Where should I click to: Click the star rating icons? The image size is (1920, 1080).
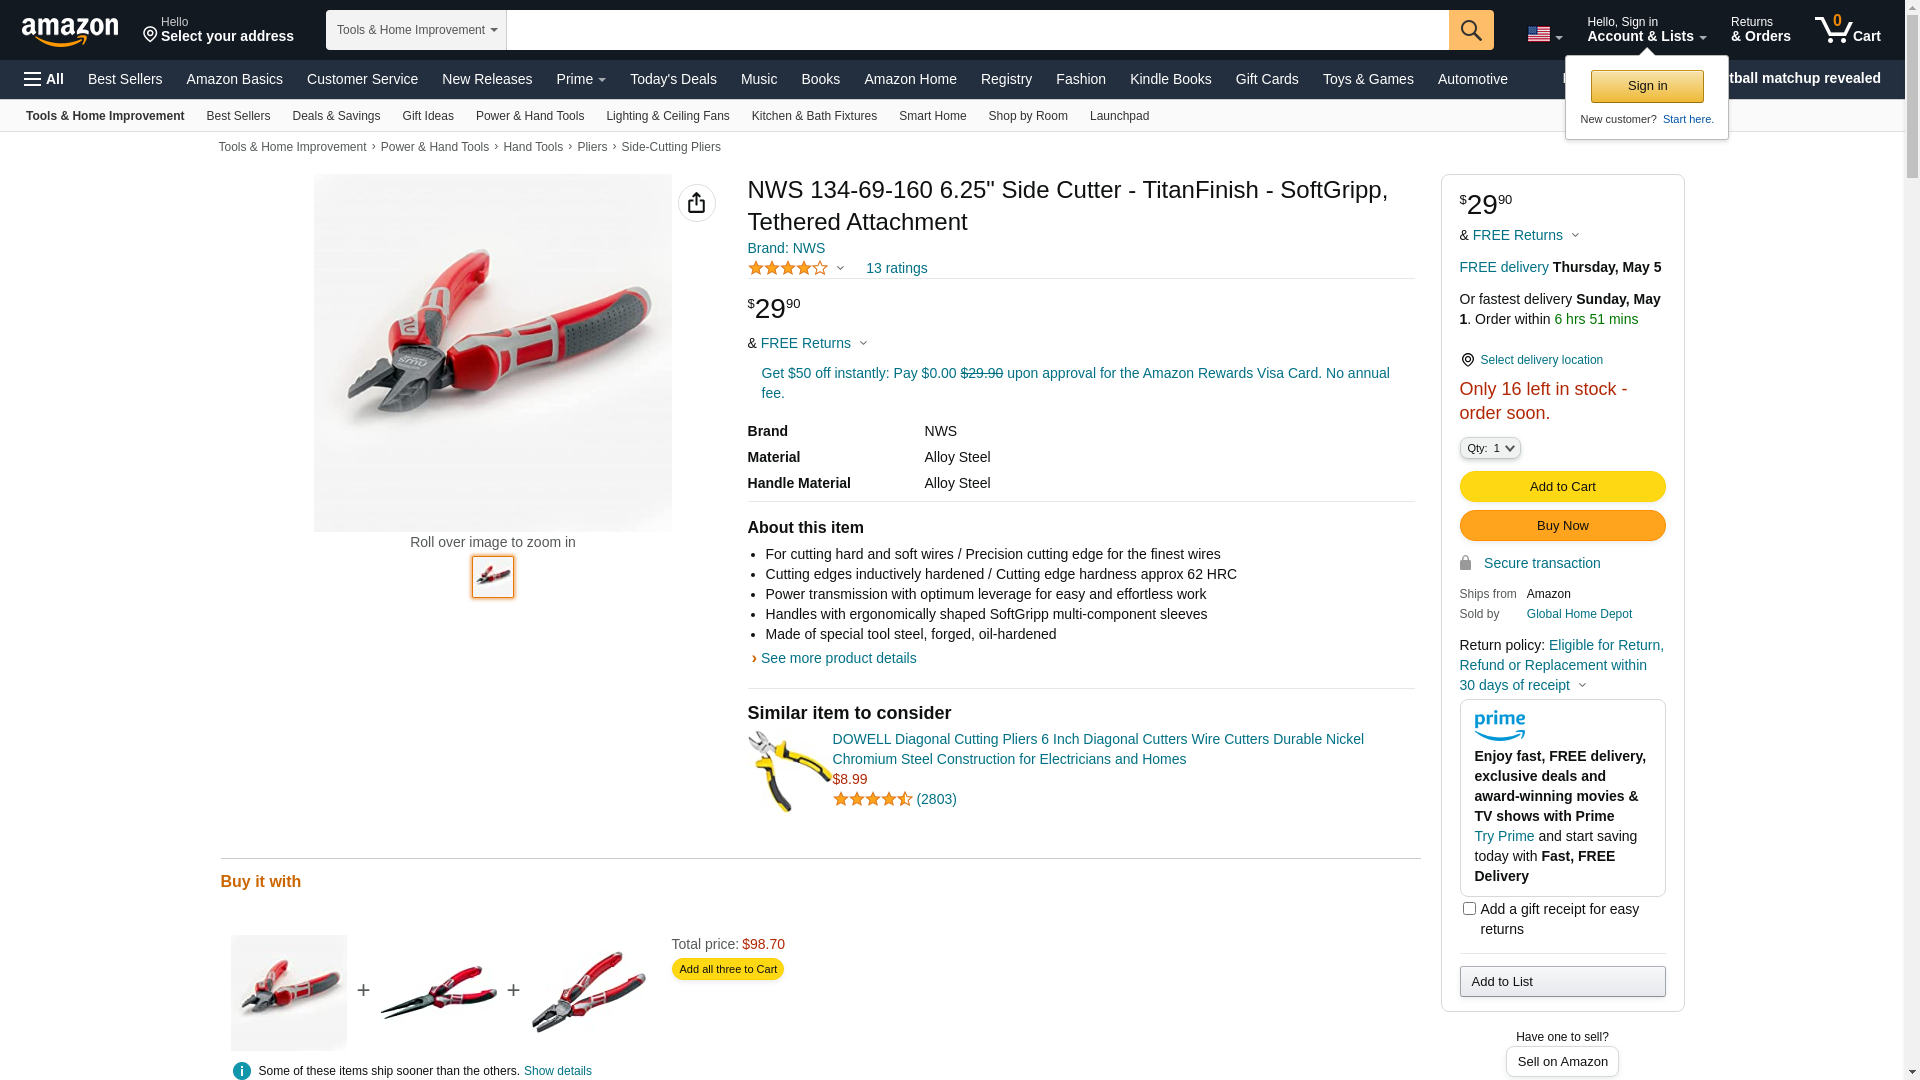click(x=788, y=268)
